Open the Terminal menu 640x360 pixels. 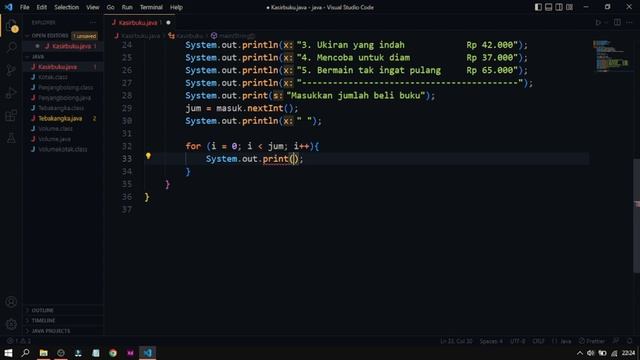151,7
